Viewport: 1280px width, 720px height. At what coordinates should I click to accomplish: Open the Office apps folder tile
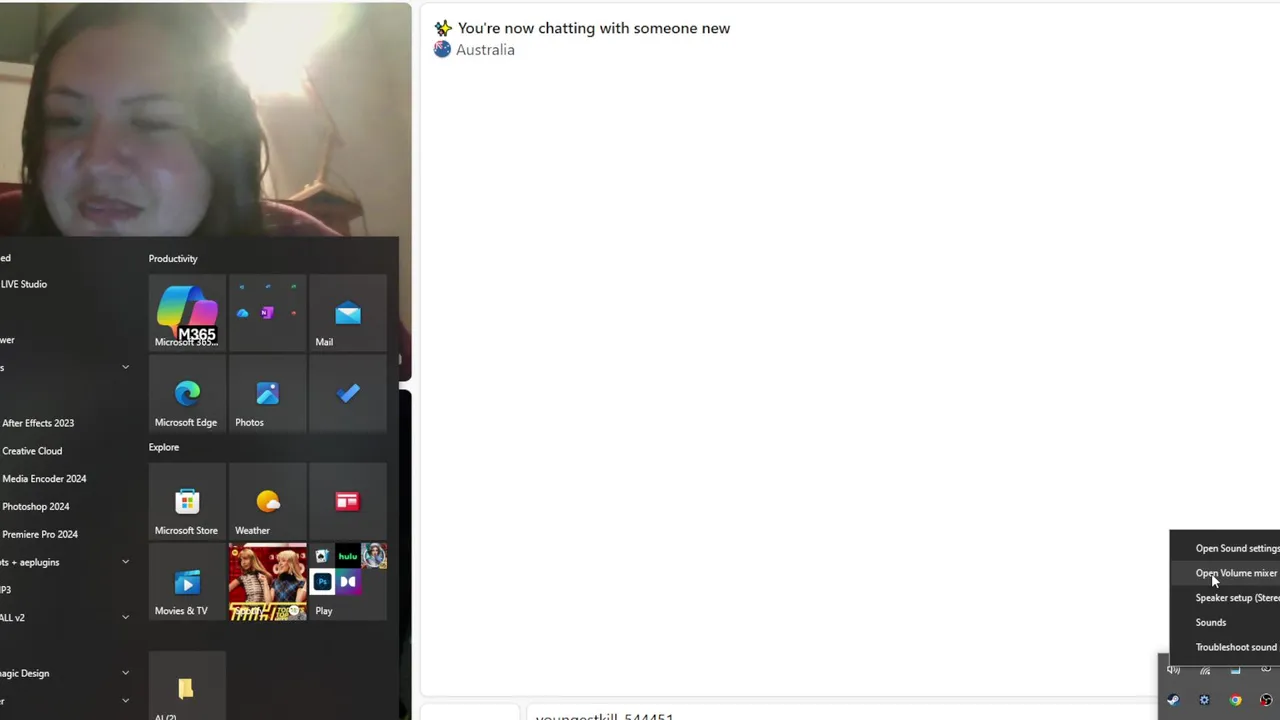coord(267,313)
